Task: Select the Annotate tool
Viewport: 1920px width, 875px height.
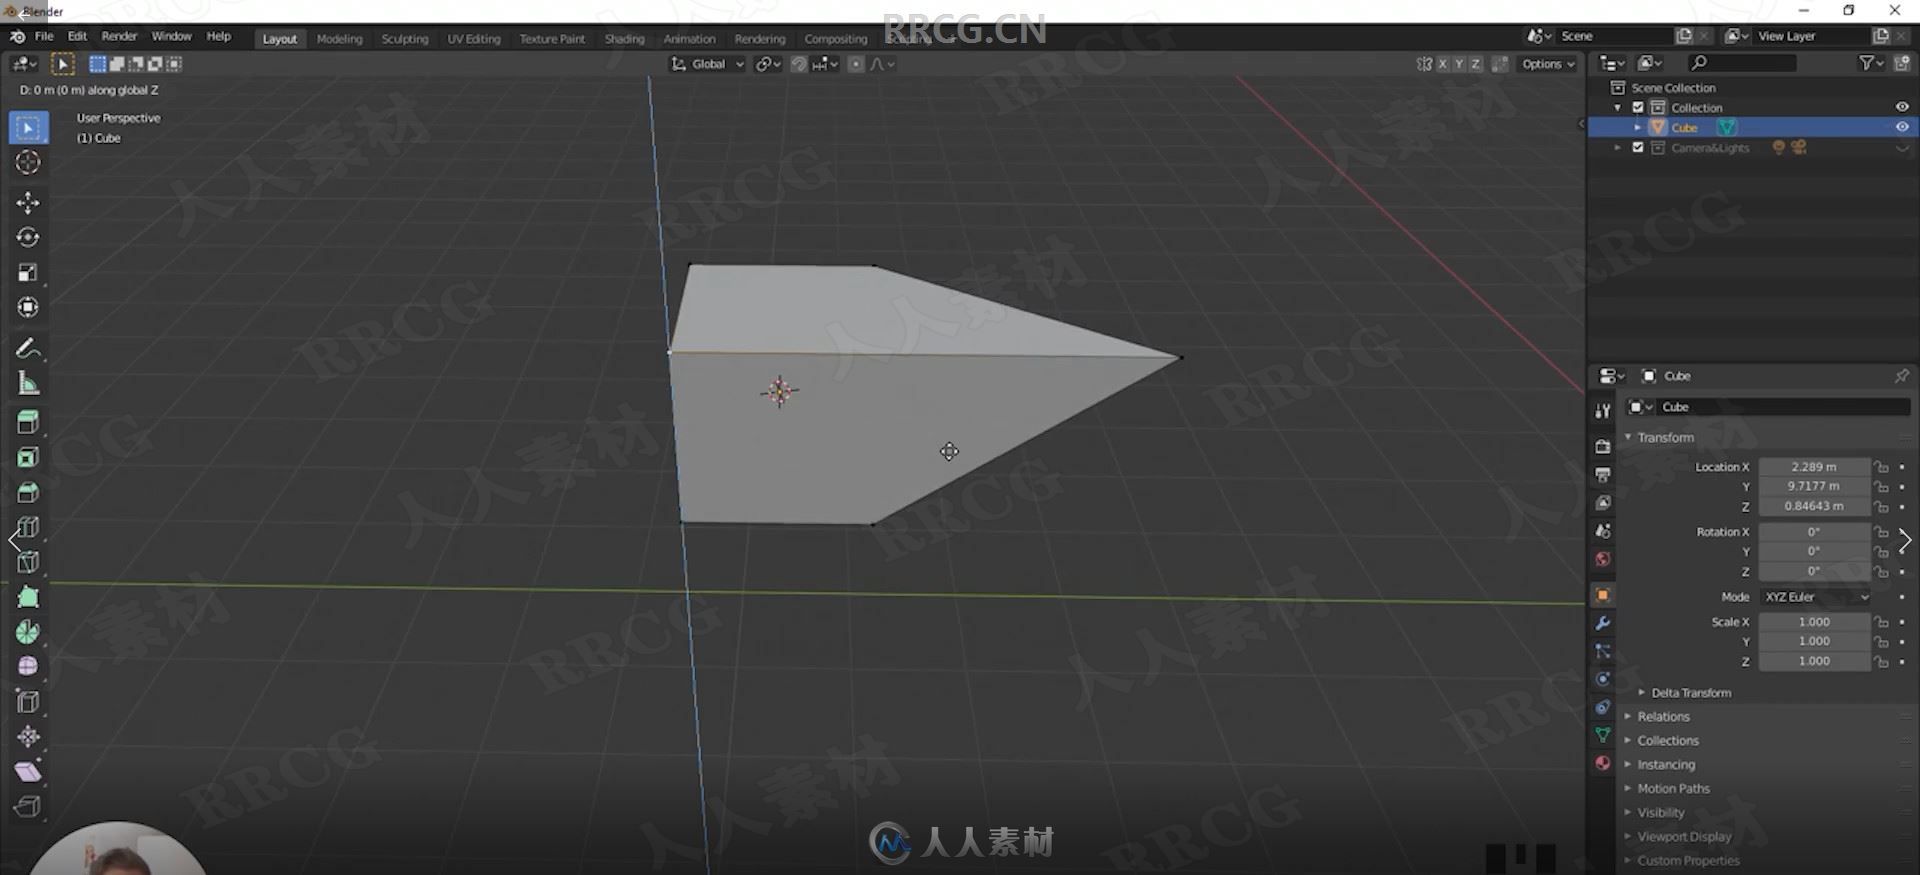Action: click(x=28, y=349)
